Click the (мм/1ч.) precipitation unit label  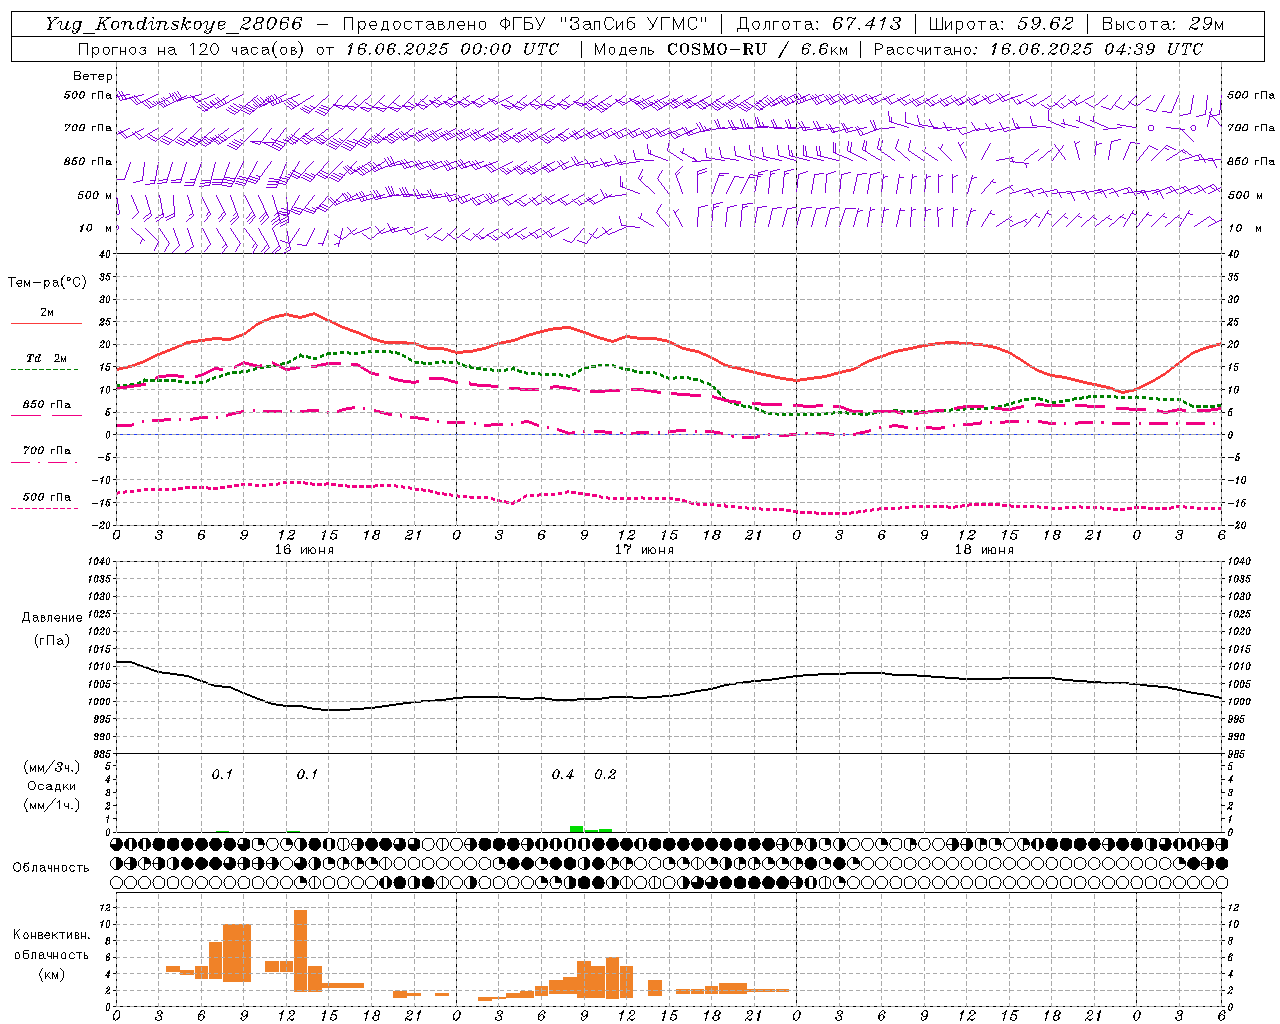[52, 806]
